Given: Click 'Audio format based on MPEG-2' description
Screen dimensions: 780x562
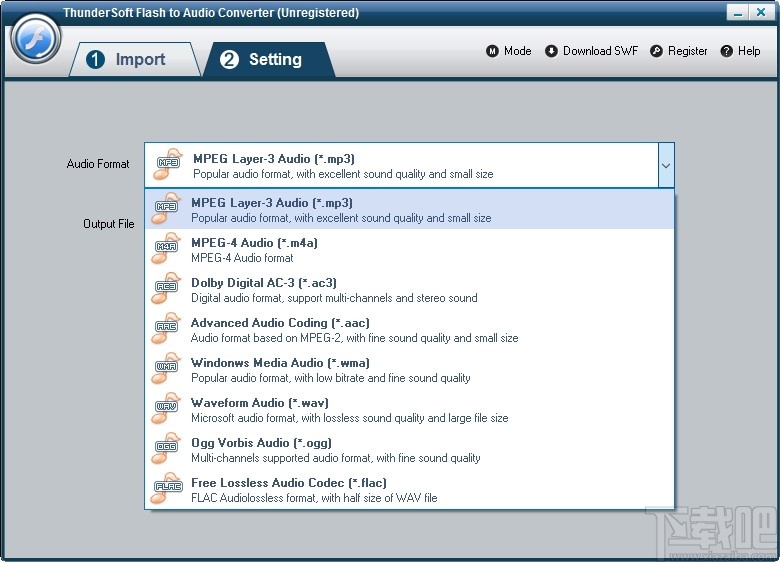Looking at the screenshot, I should point(355,338).
